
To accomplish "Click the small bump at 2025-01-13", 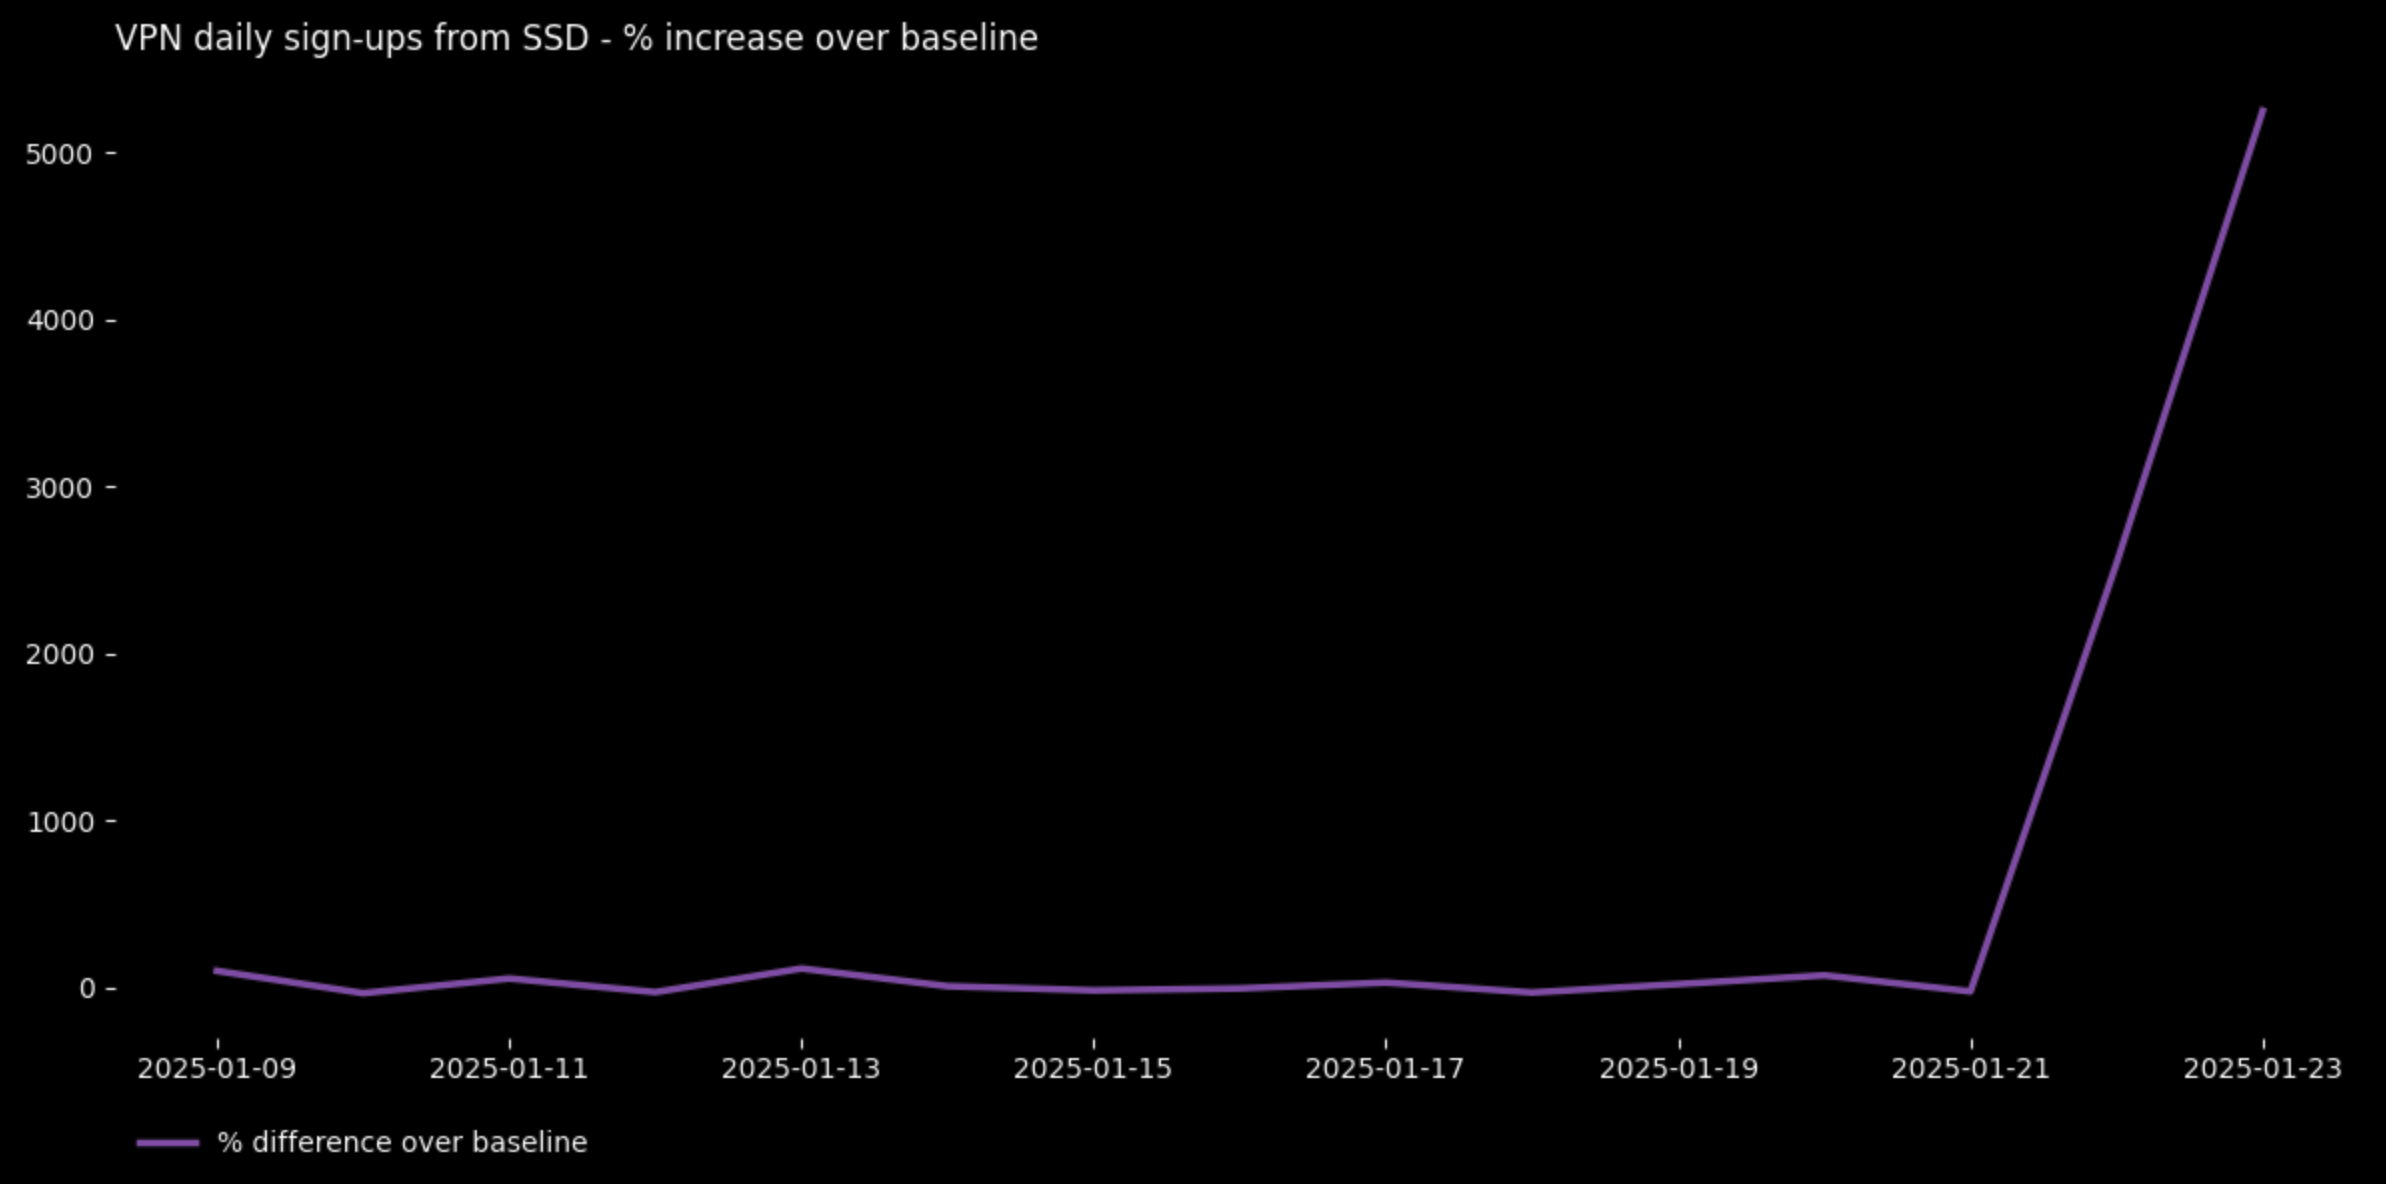I will 801,968.
